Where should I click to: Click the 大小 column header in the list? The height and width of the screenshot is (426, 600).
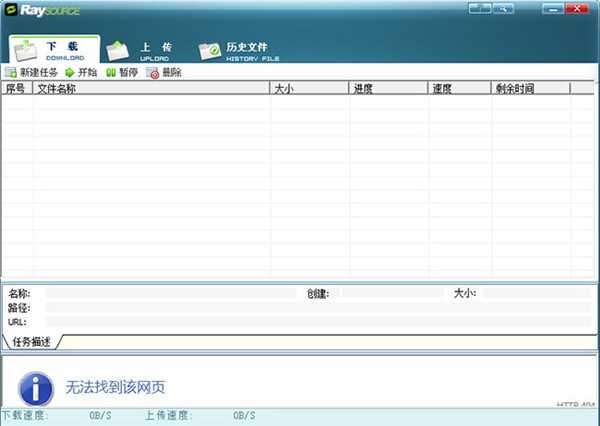click(x=309, y=89)
